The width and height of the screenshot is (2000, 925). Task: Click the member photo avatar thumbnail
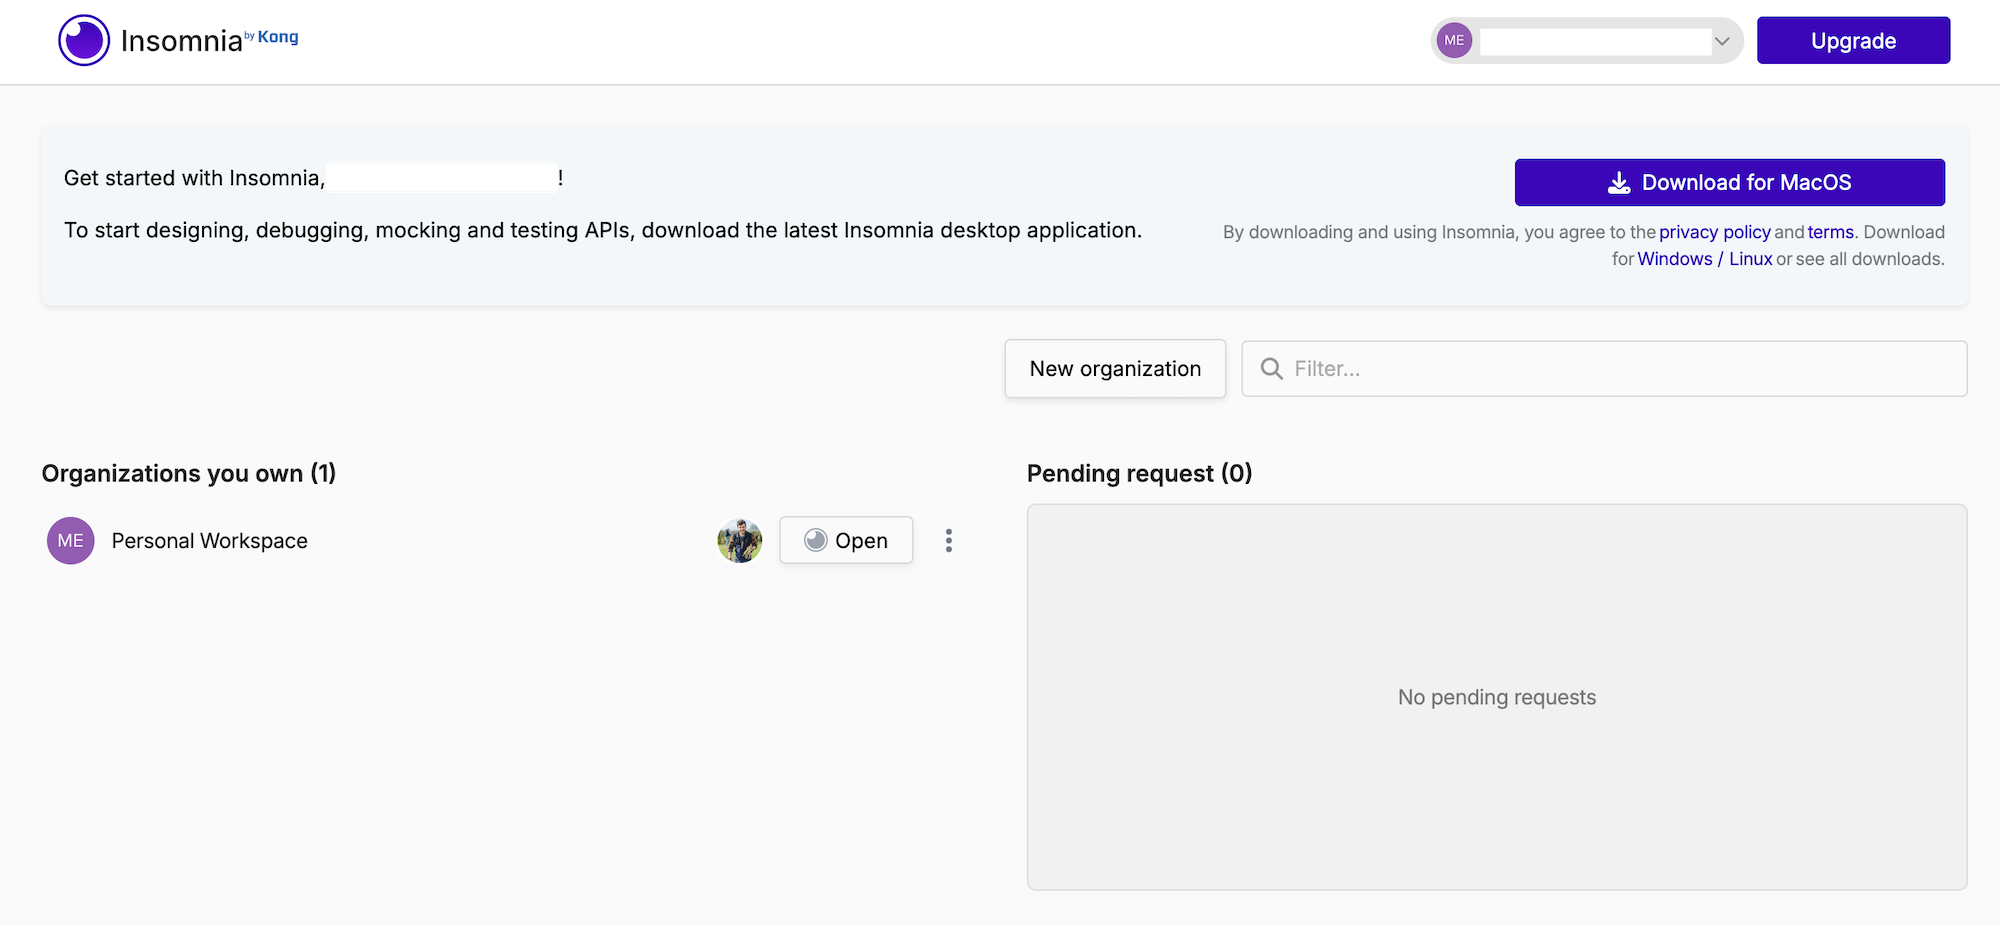[740, 541]
